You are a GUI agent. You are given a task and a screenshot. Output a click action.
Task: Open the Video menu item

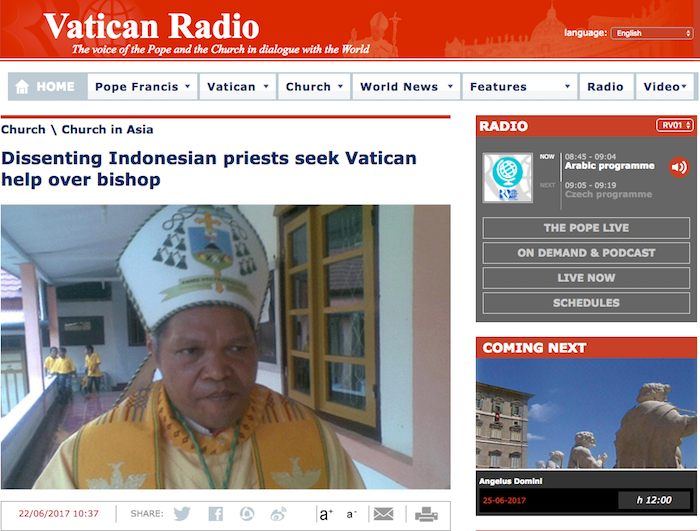coord(665,87)
